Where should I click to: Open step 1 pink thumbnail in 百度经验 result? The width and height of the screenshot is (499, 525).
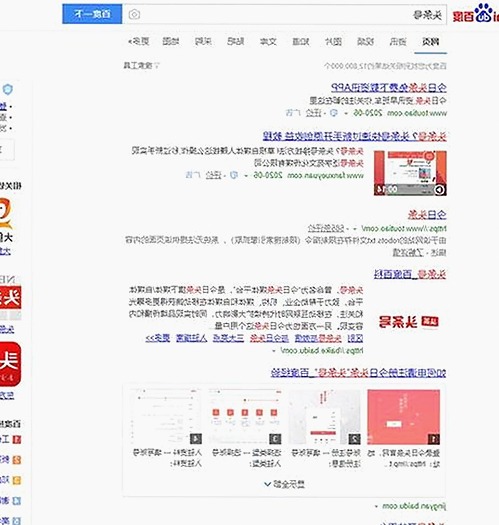pyautogui.click(x=404, y=417)
